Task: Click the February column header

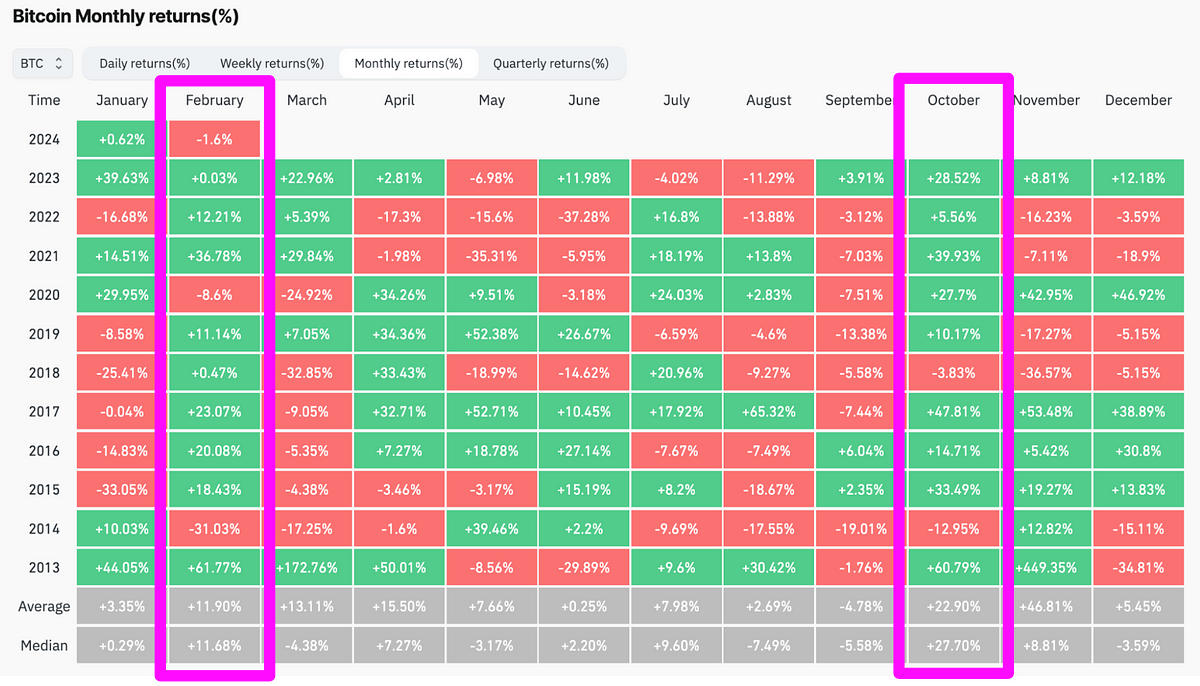Action: tap(214, 100)
